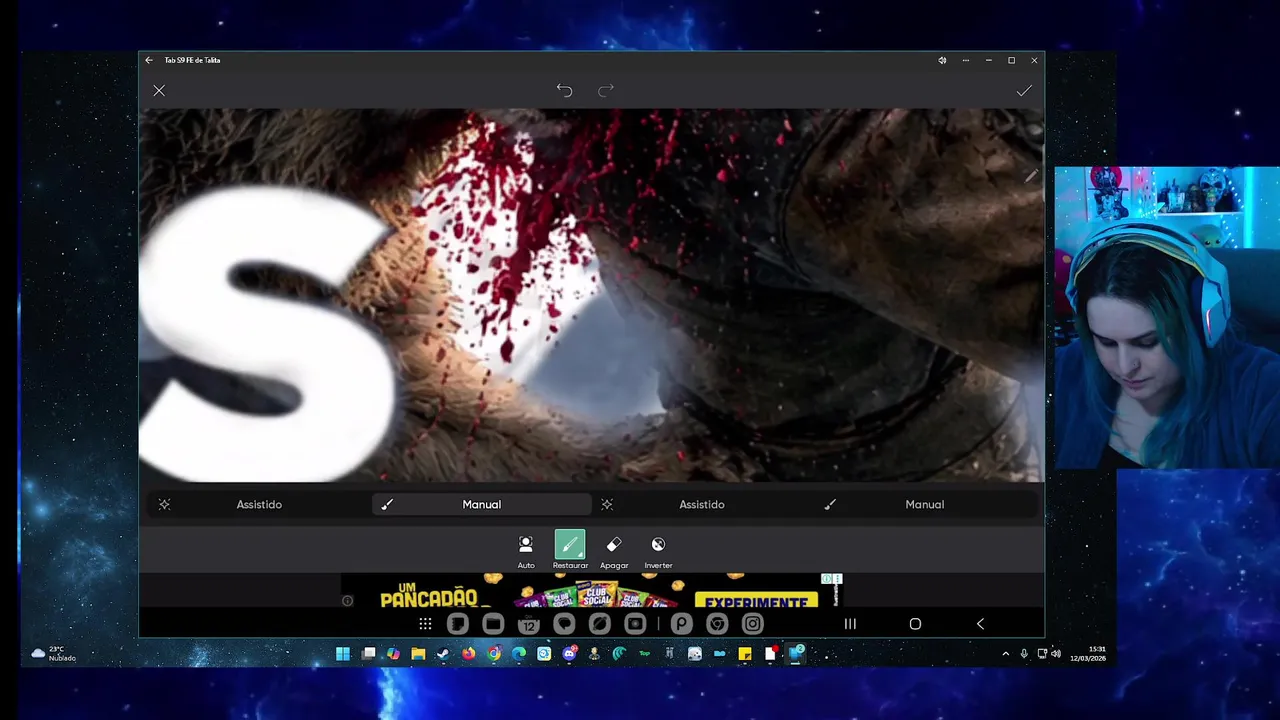Open the volume control in tray

coord(1056,654)
